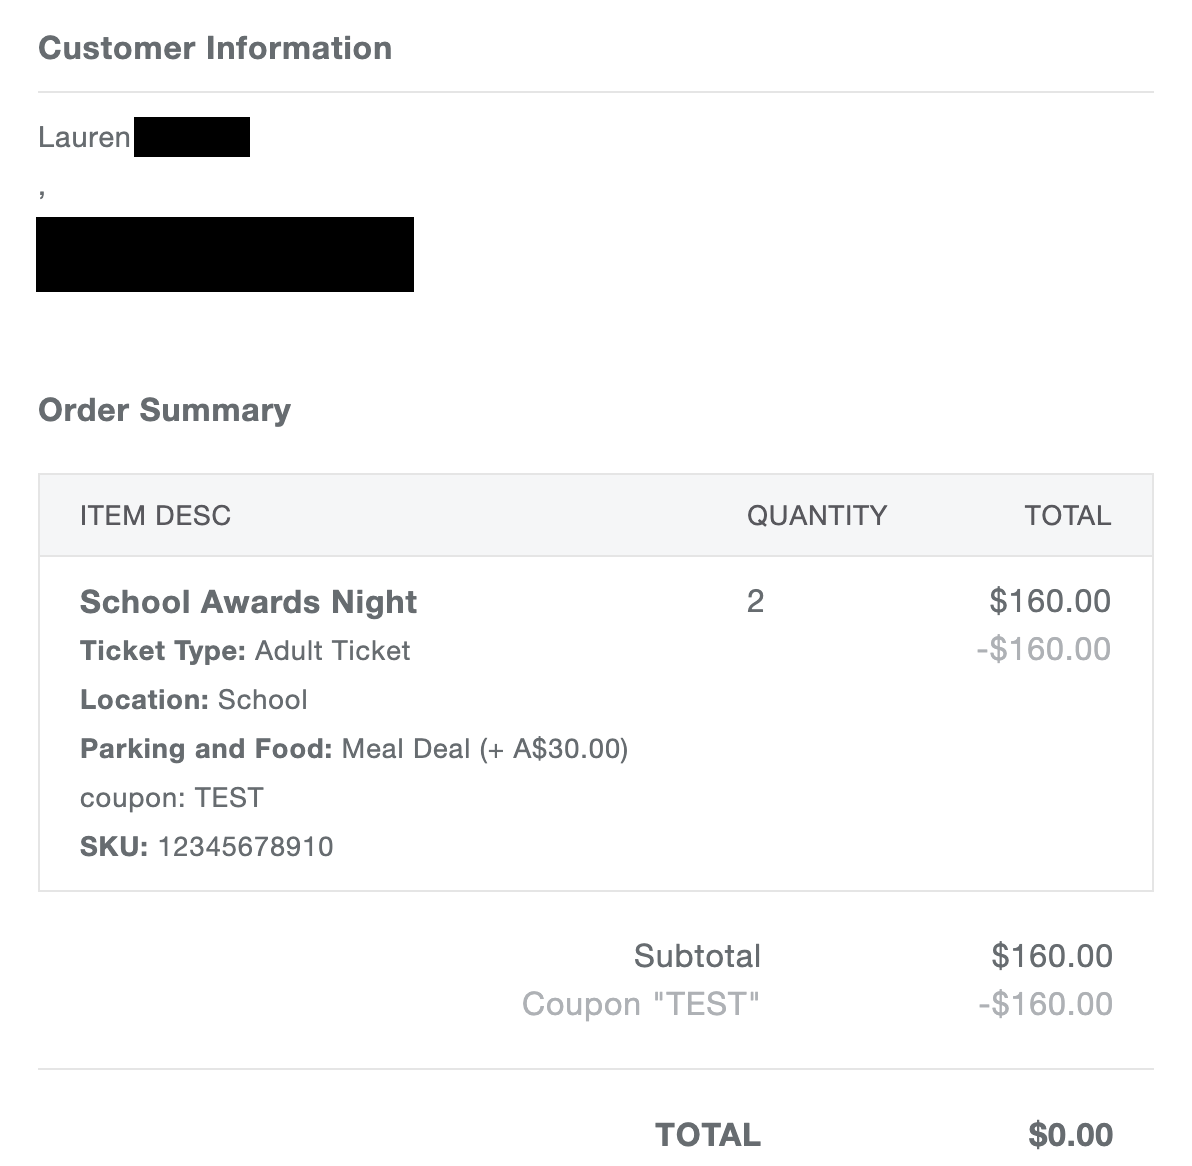Click the Location School line
The image size is (1192, 1166).
[194, 699]
